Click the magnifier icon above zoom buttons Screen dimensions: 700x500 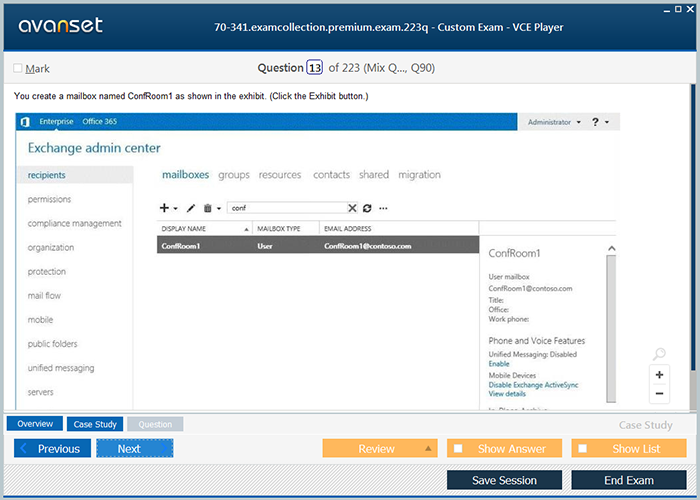click(658, 354)
